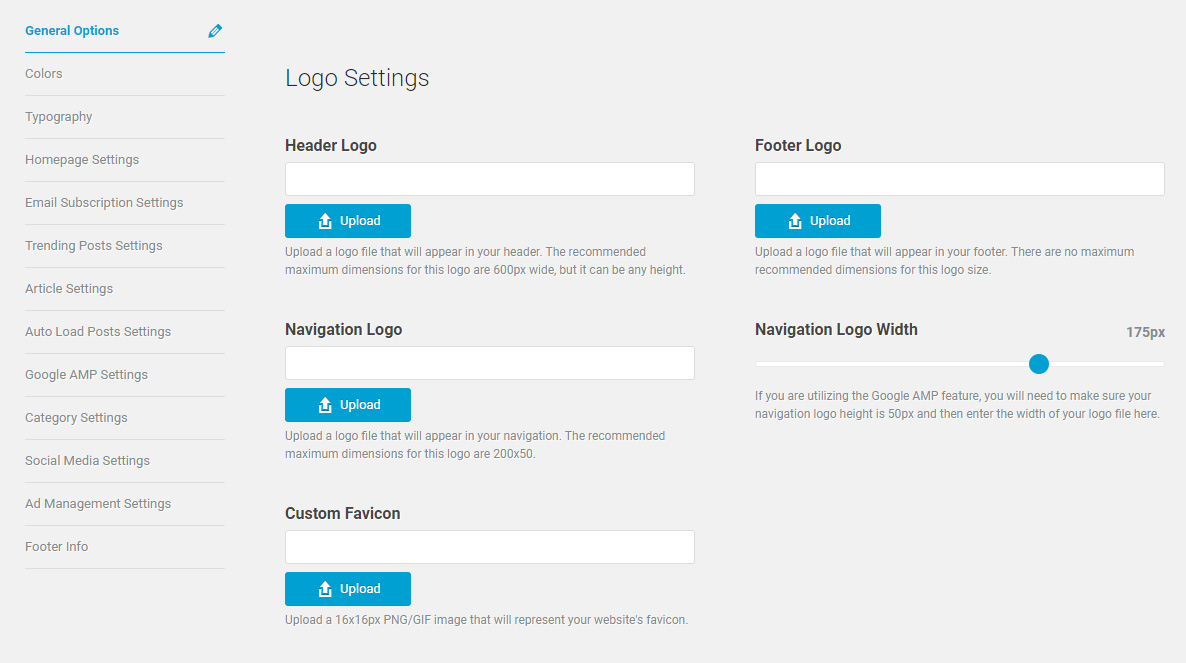Select Social Media Settings tab
The height and width of the screenshot is (663, 1186).
pyautogui.click(x=87, y=461)
